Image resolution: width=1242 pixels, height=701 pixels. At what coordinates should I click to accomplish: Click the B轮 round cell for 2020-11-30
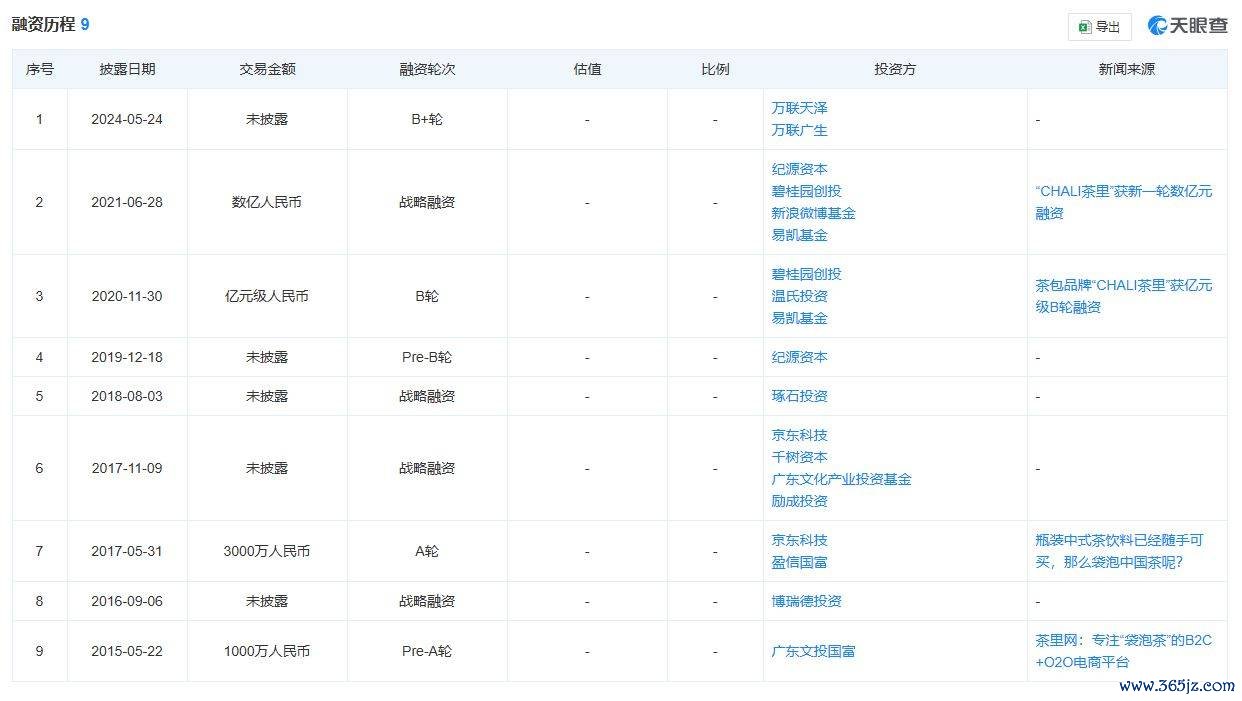pos(427,296)
